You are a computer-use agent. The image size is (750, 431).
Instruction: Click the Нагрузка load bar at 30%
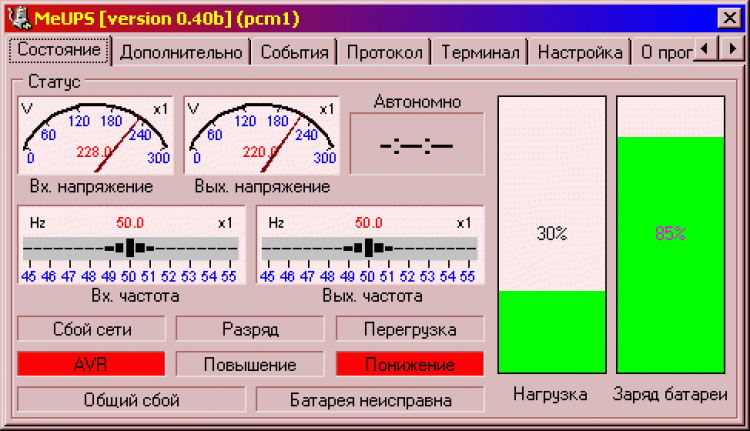click(552, 234)
